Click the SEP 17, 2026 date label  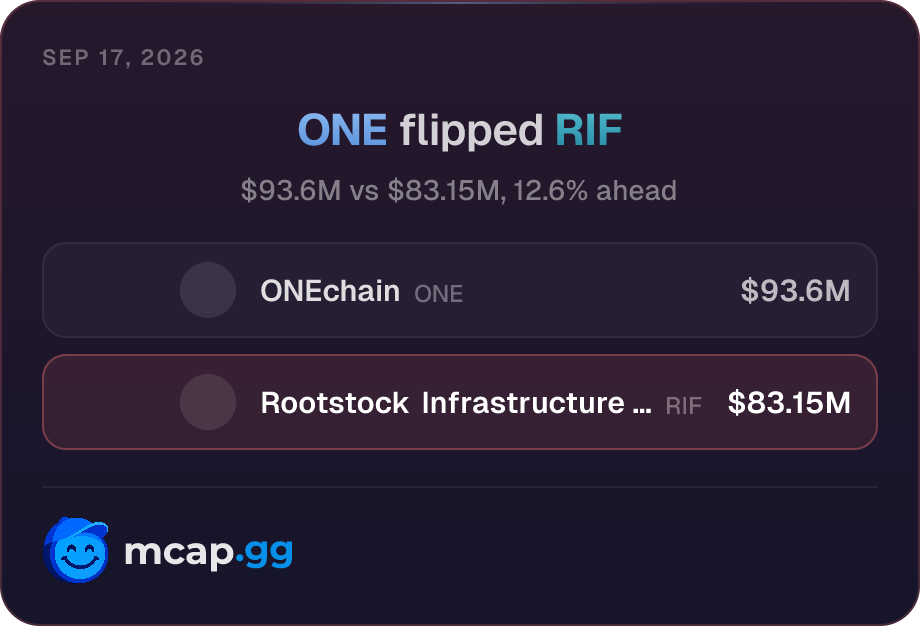pos(123,57)
